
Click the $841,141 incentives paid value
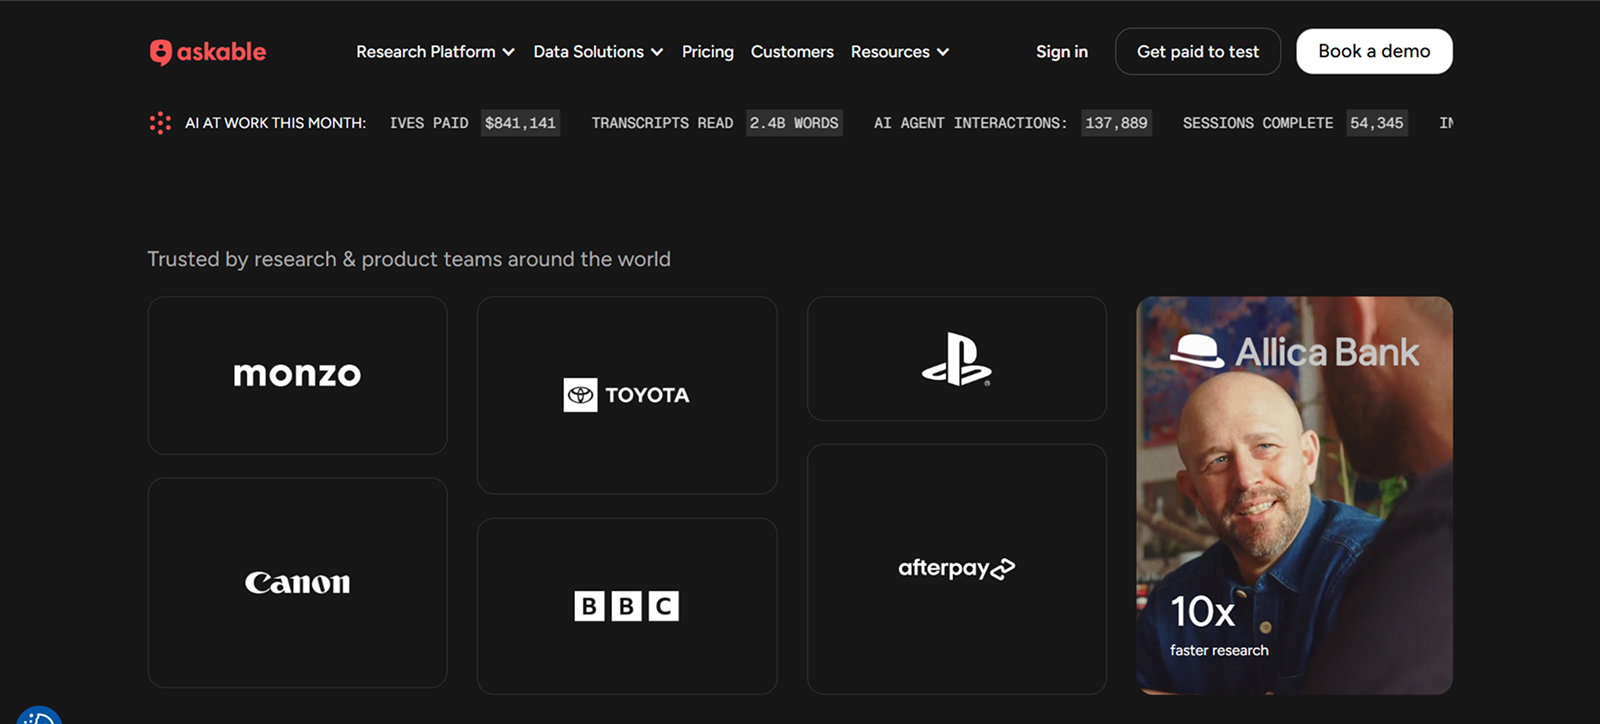520,123
